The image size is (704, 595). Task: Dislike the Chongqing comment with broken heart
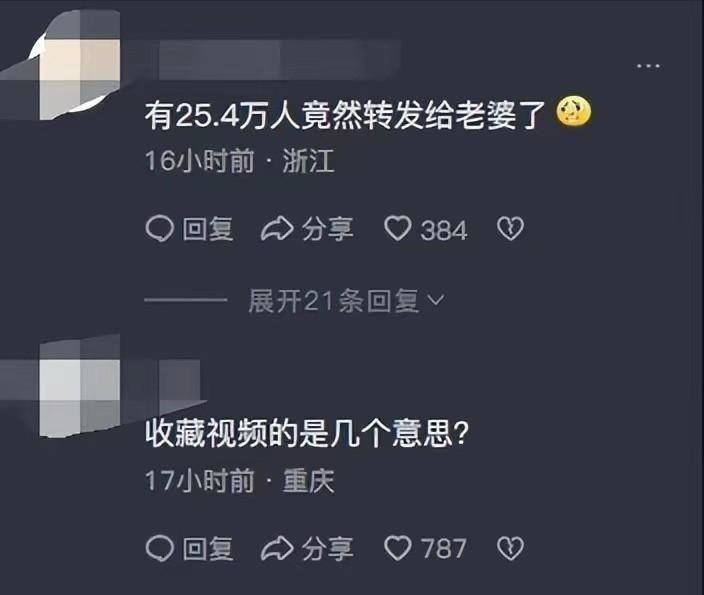(x=510, y=548)
